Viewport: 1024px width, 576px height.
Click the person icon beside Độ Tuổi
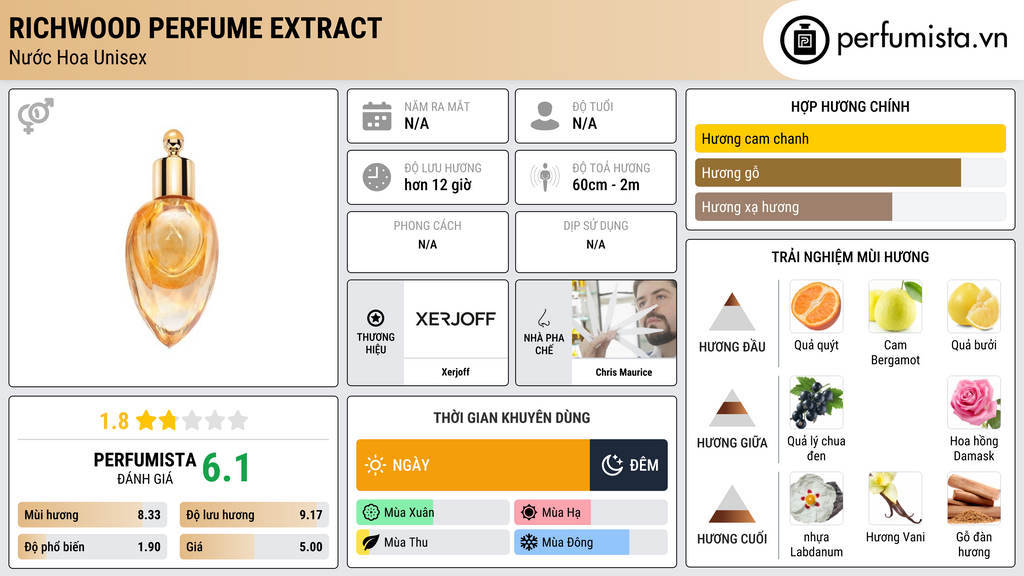coord(545,116)
